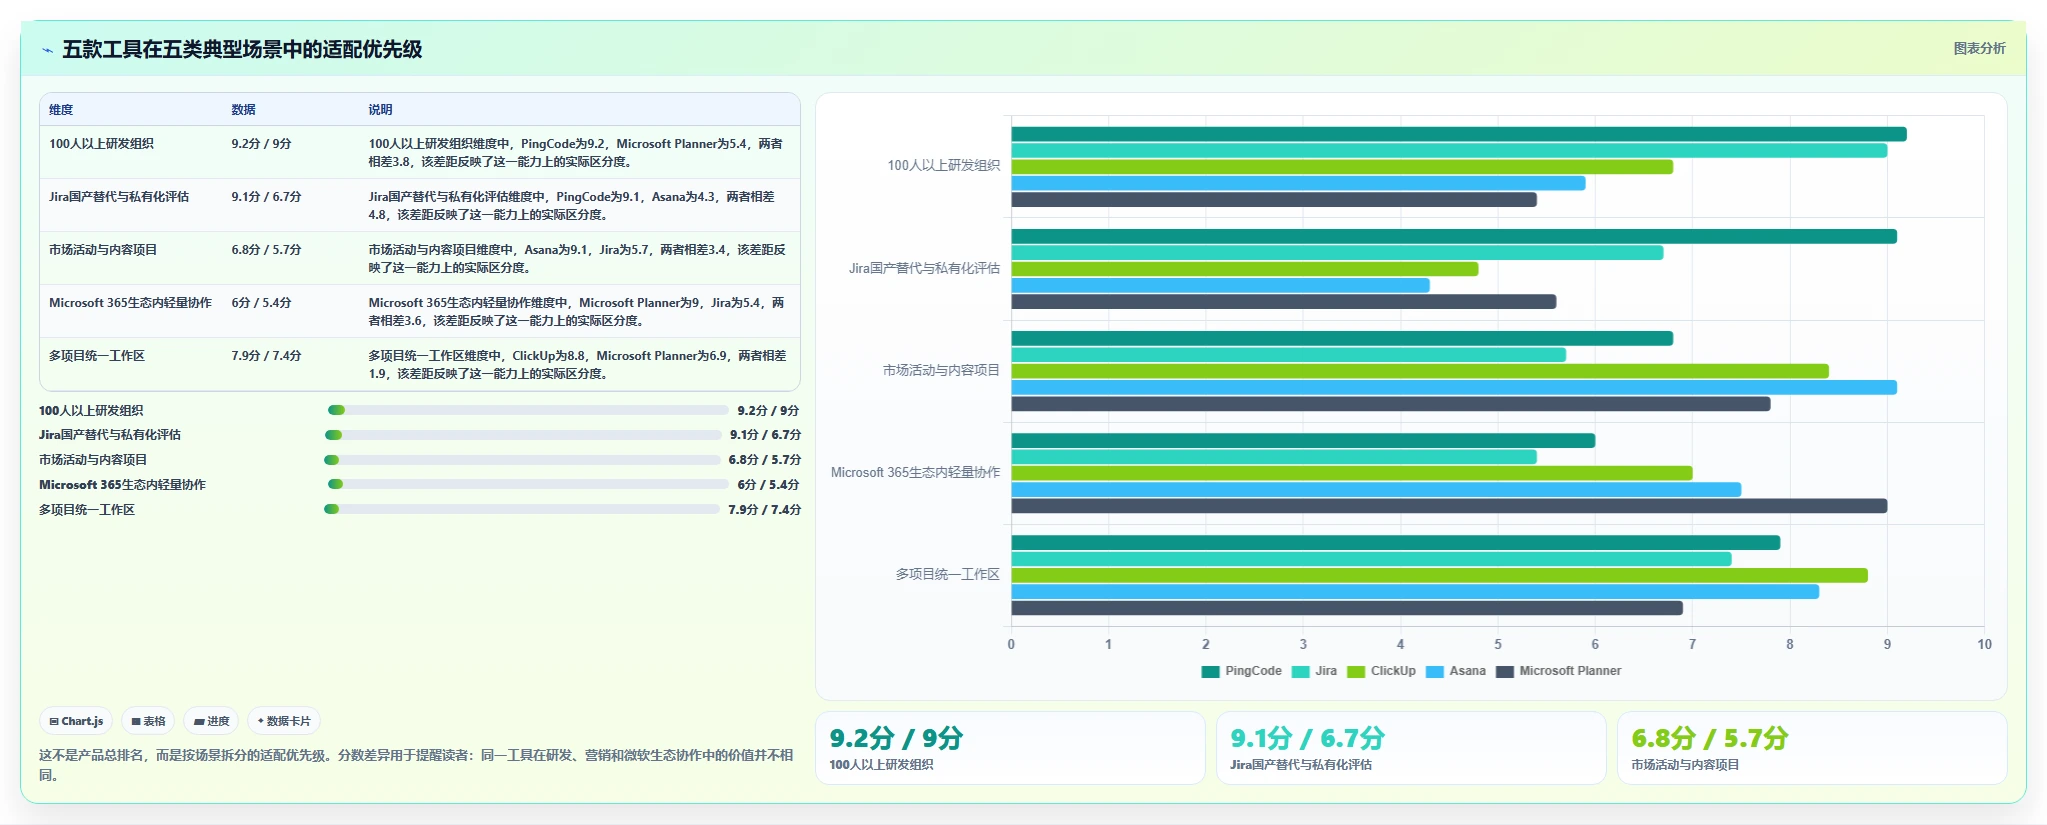The image size is (2047, 825).
Task: Click the Asana bar for Jira国产替代与私有化评估
Action: point(1220,285)
